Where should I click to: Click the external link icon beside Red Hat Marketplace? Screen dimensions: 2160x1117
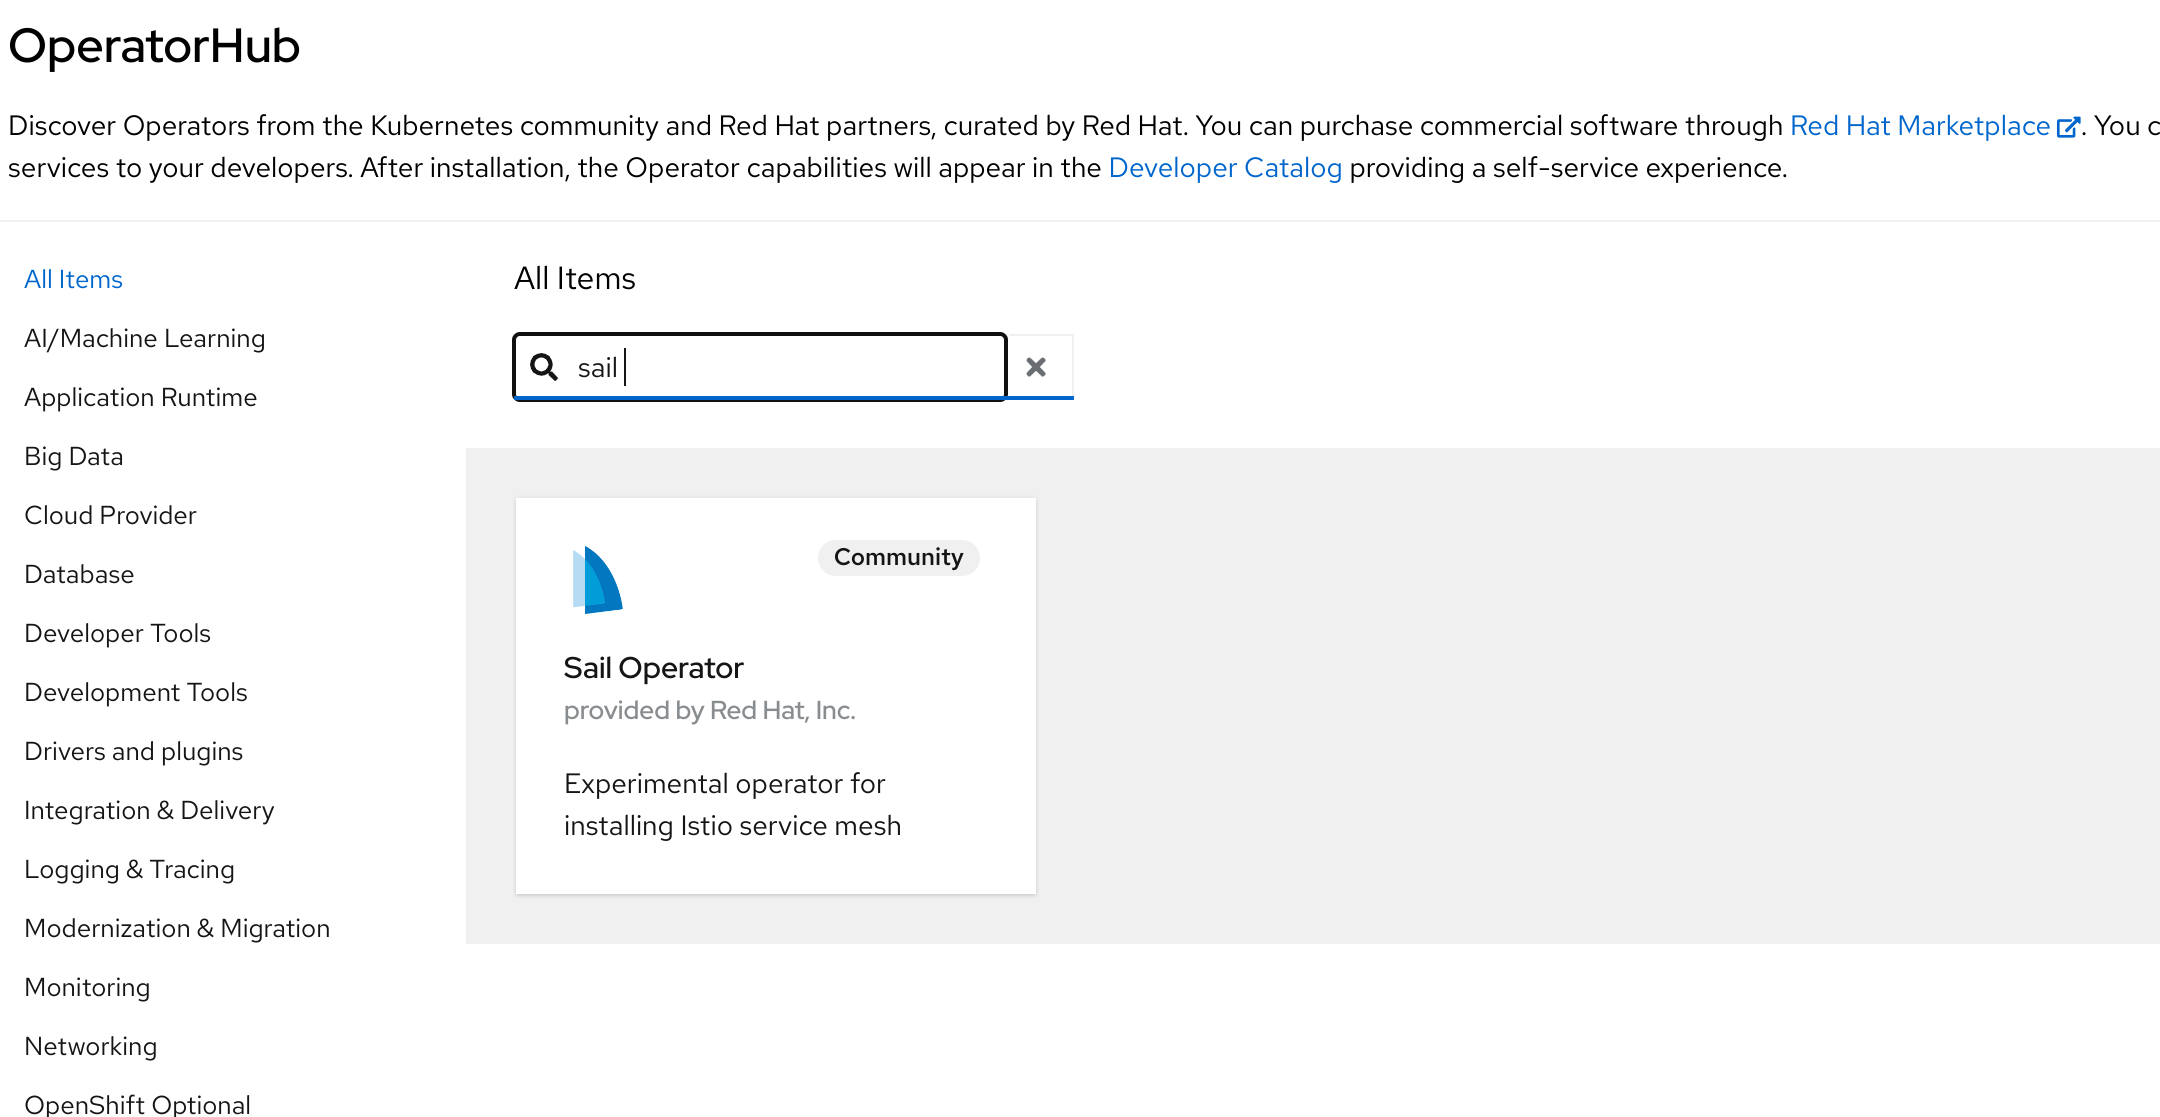click(2067, 127)
